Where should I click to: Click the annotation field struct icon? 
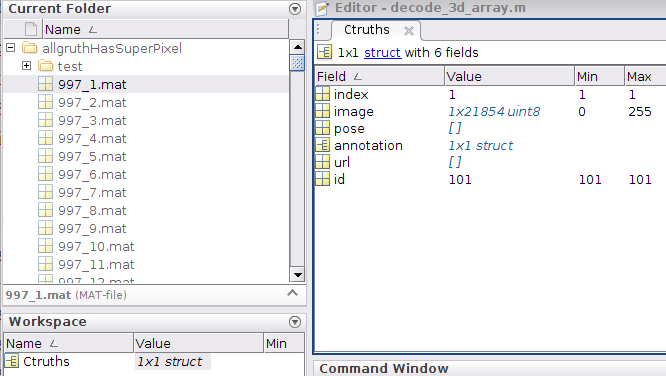(x=322, y=145)
